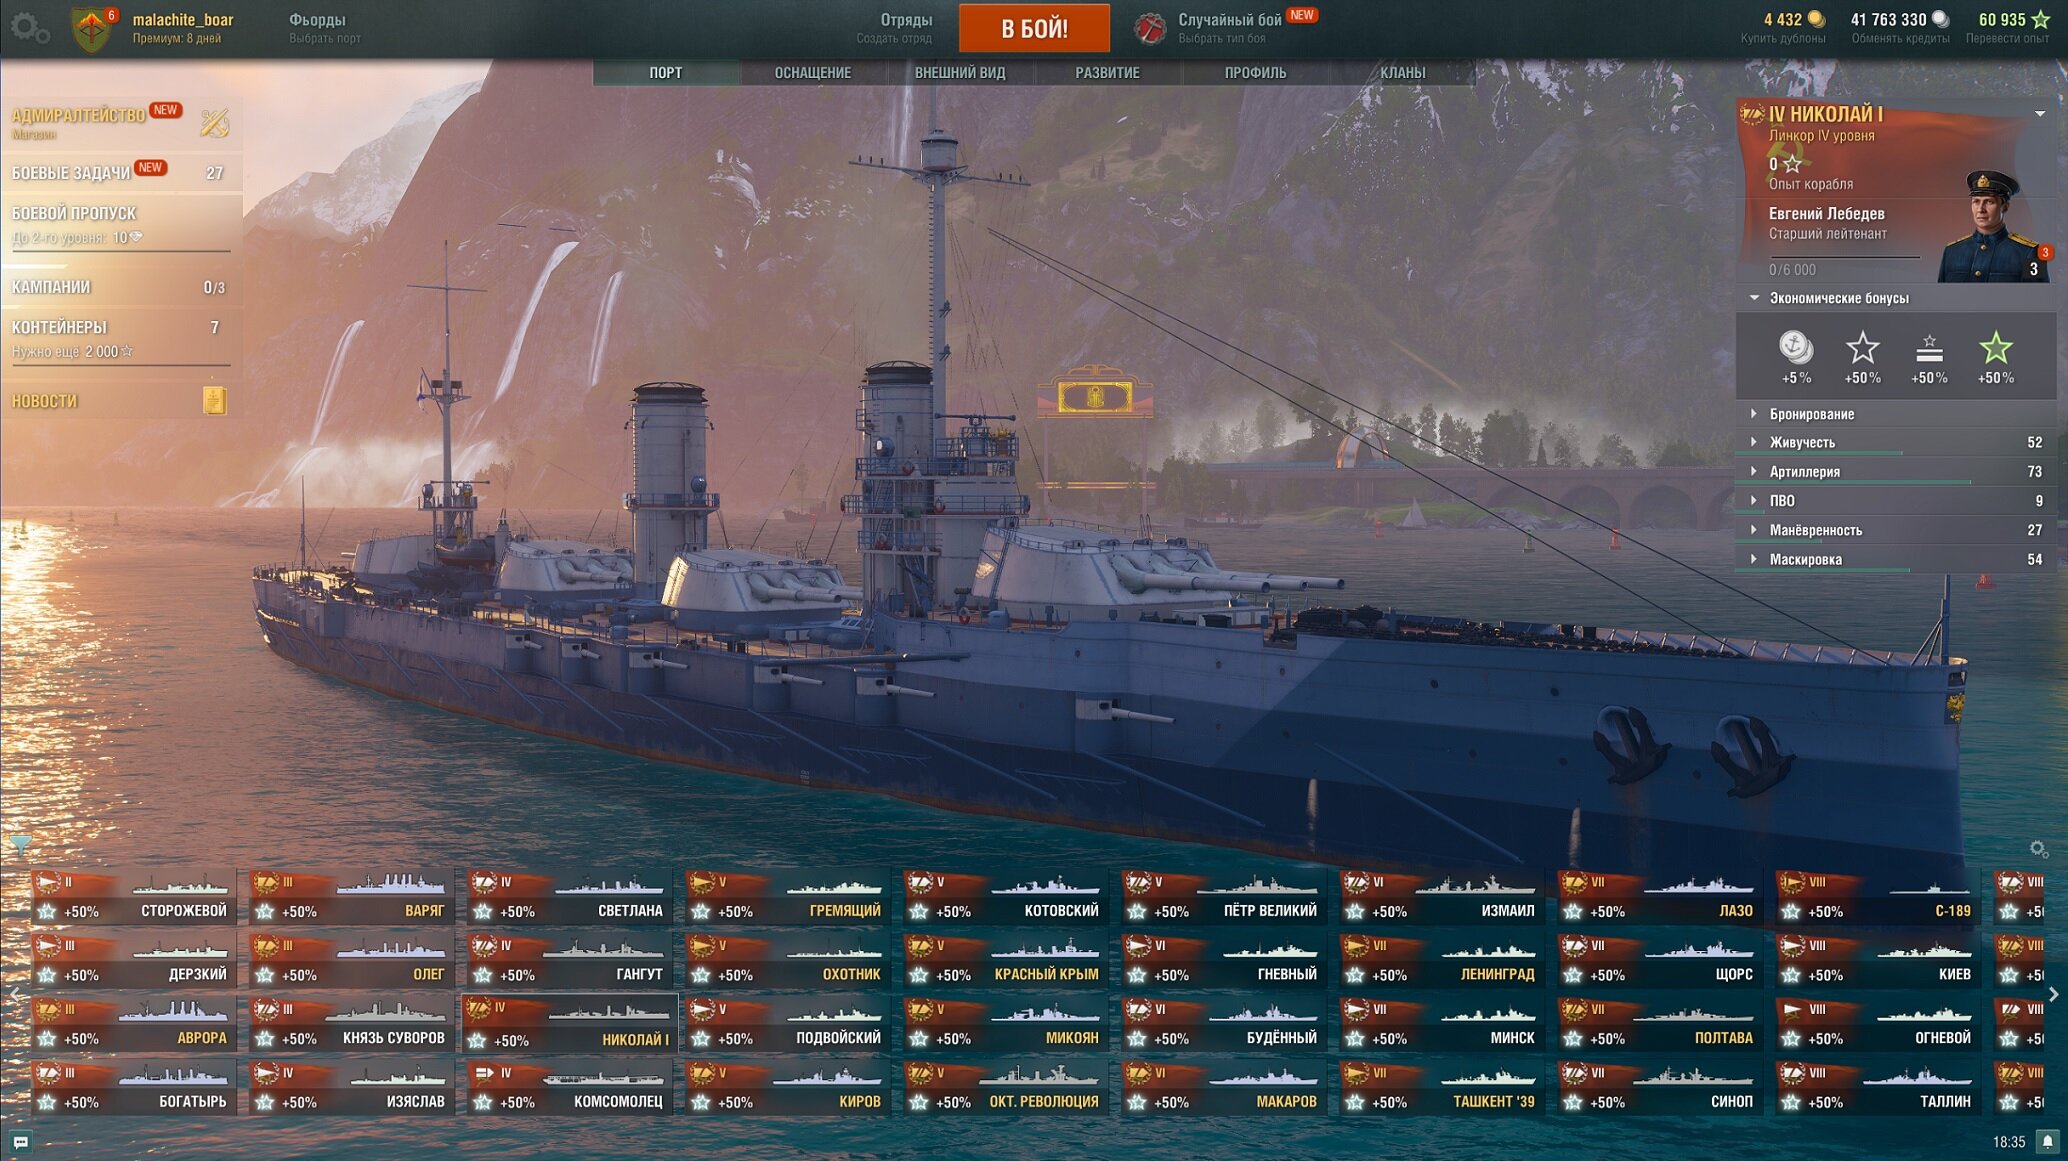Click the Admiralty shop tools icon
Viewport: 2068px width, 1161px height.
coord(214,123)
